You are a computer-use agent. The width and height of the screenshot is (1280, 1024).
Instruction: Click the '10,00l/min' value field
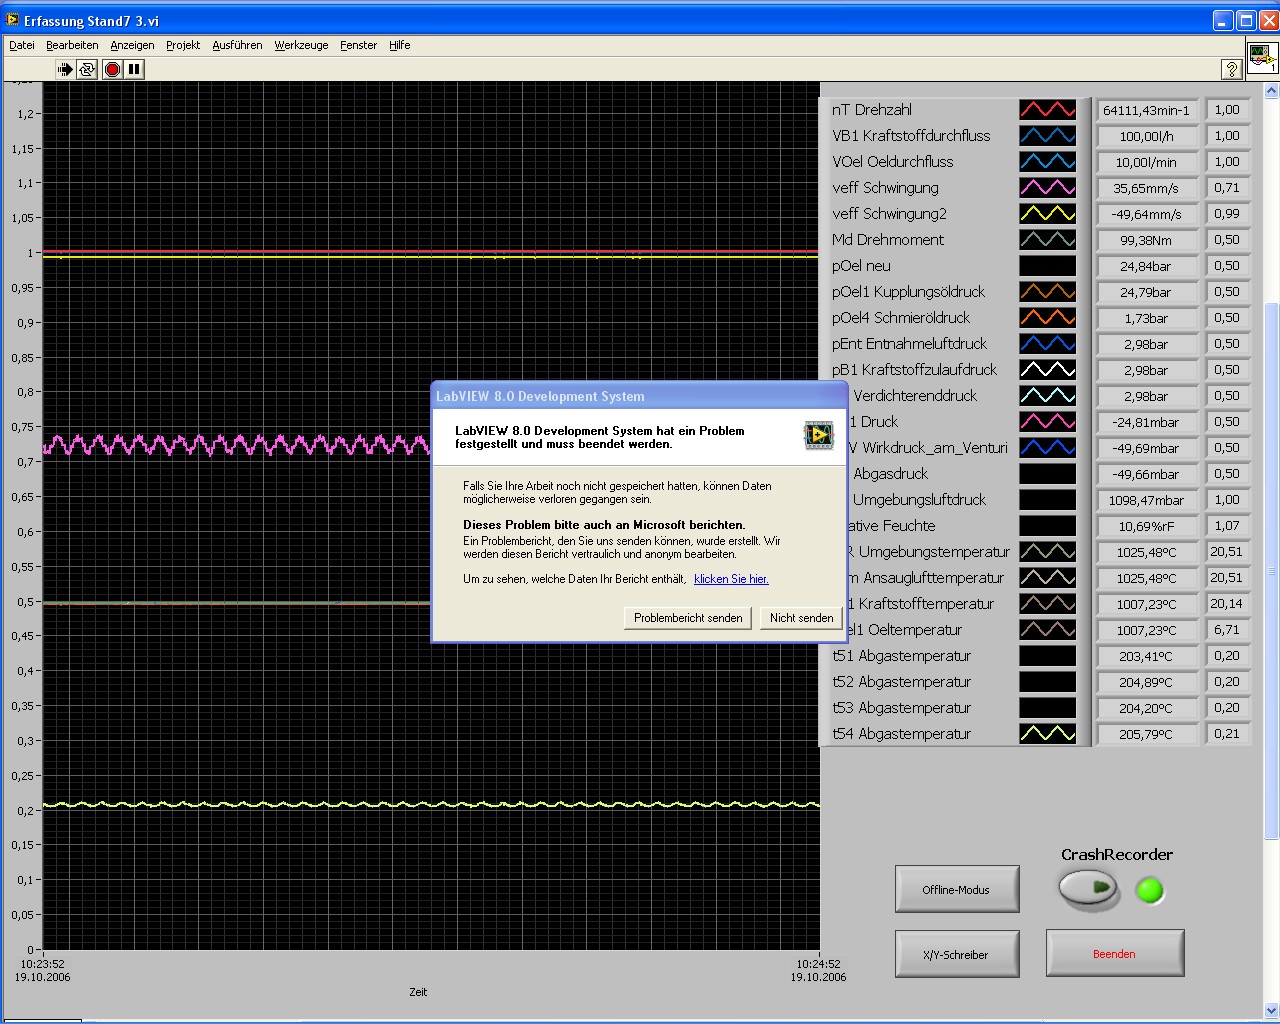point(1147,163)
